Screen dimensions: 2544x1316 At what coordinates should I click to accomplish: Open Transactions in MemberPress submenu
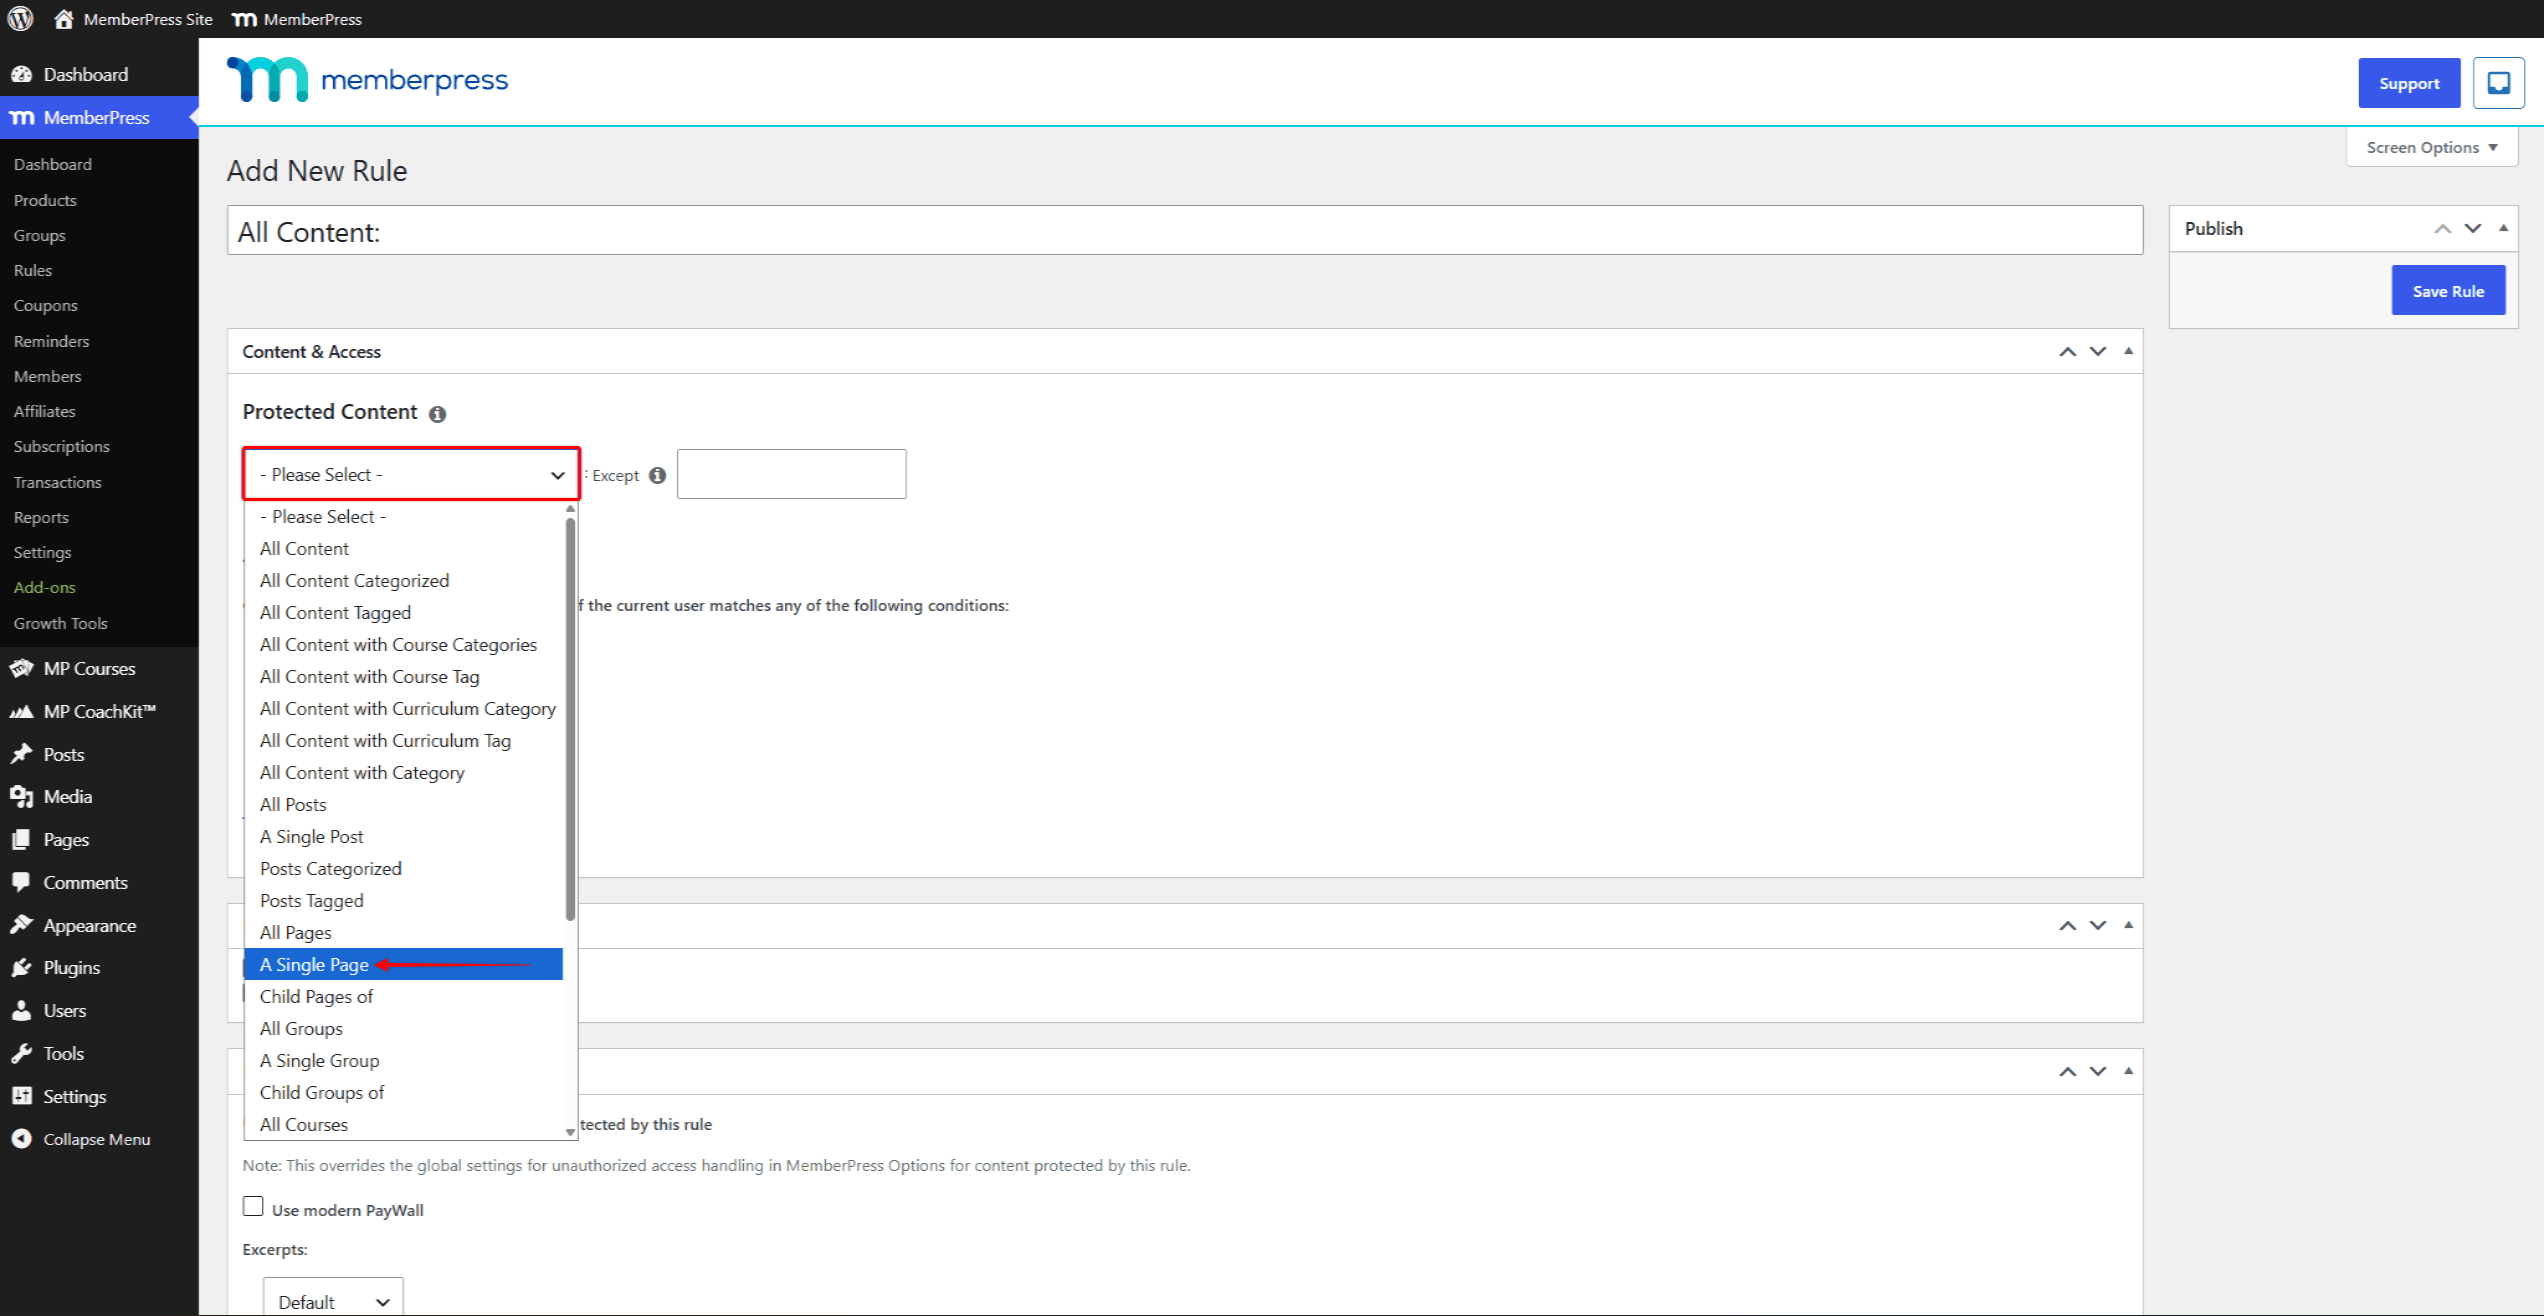point(58,482)
